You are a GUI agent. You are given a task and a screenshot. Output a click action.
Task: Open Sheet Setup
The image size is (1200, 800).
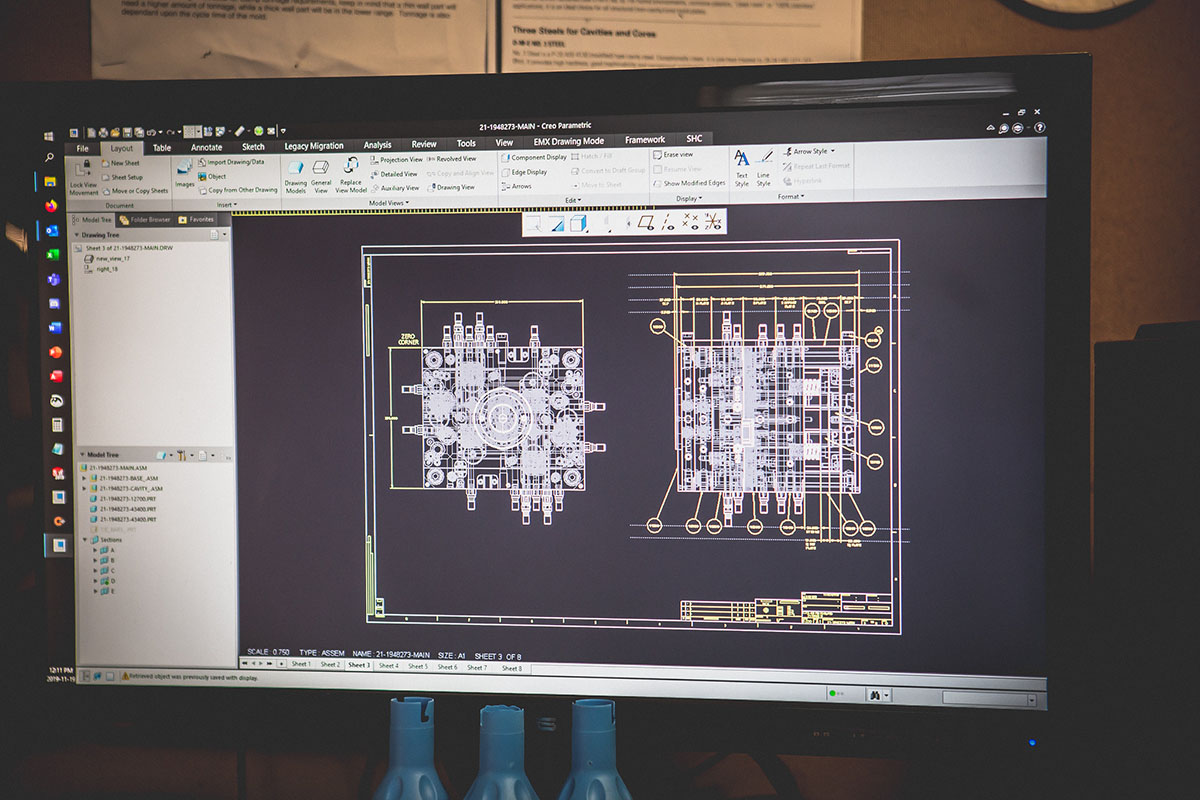(122, 177)
